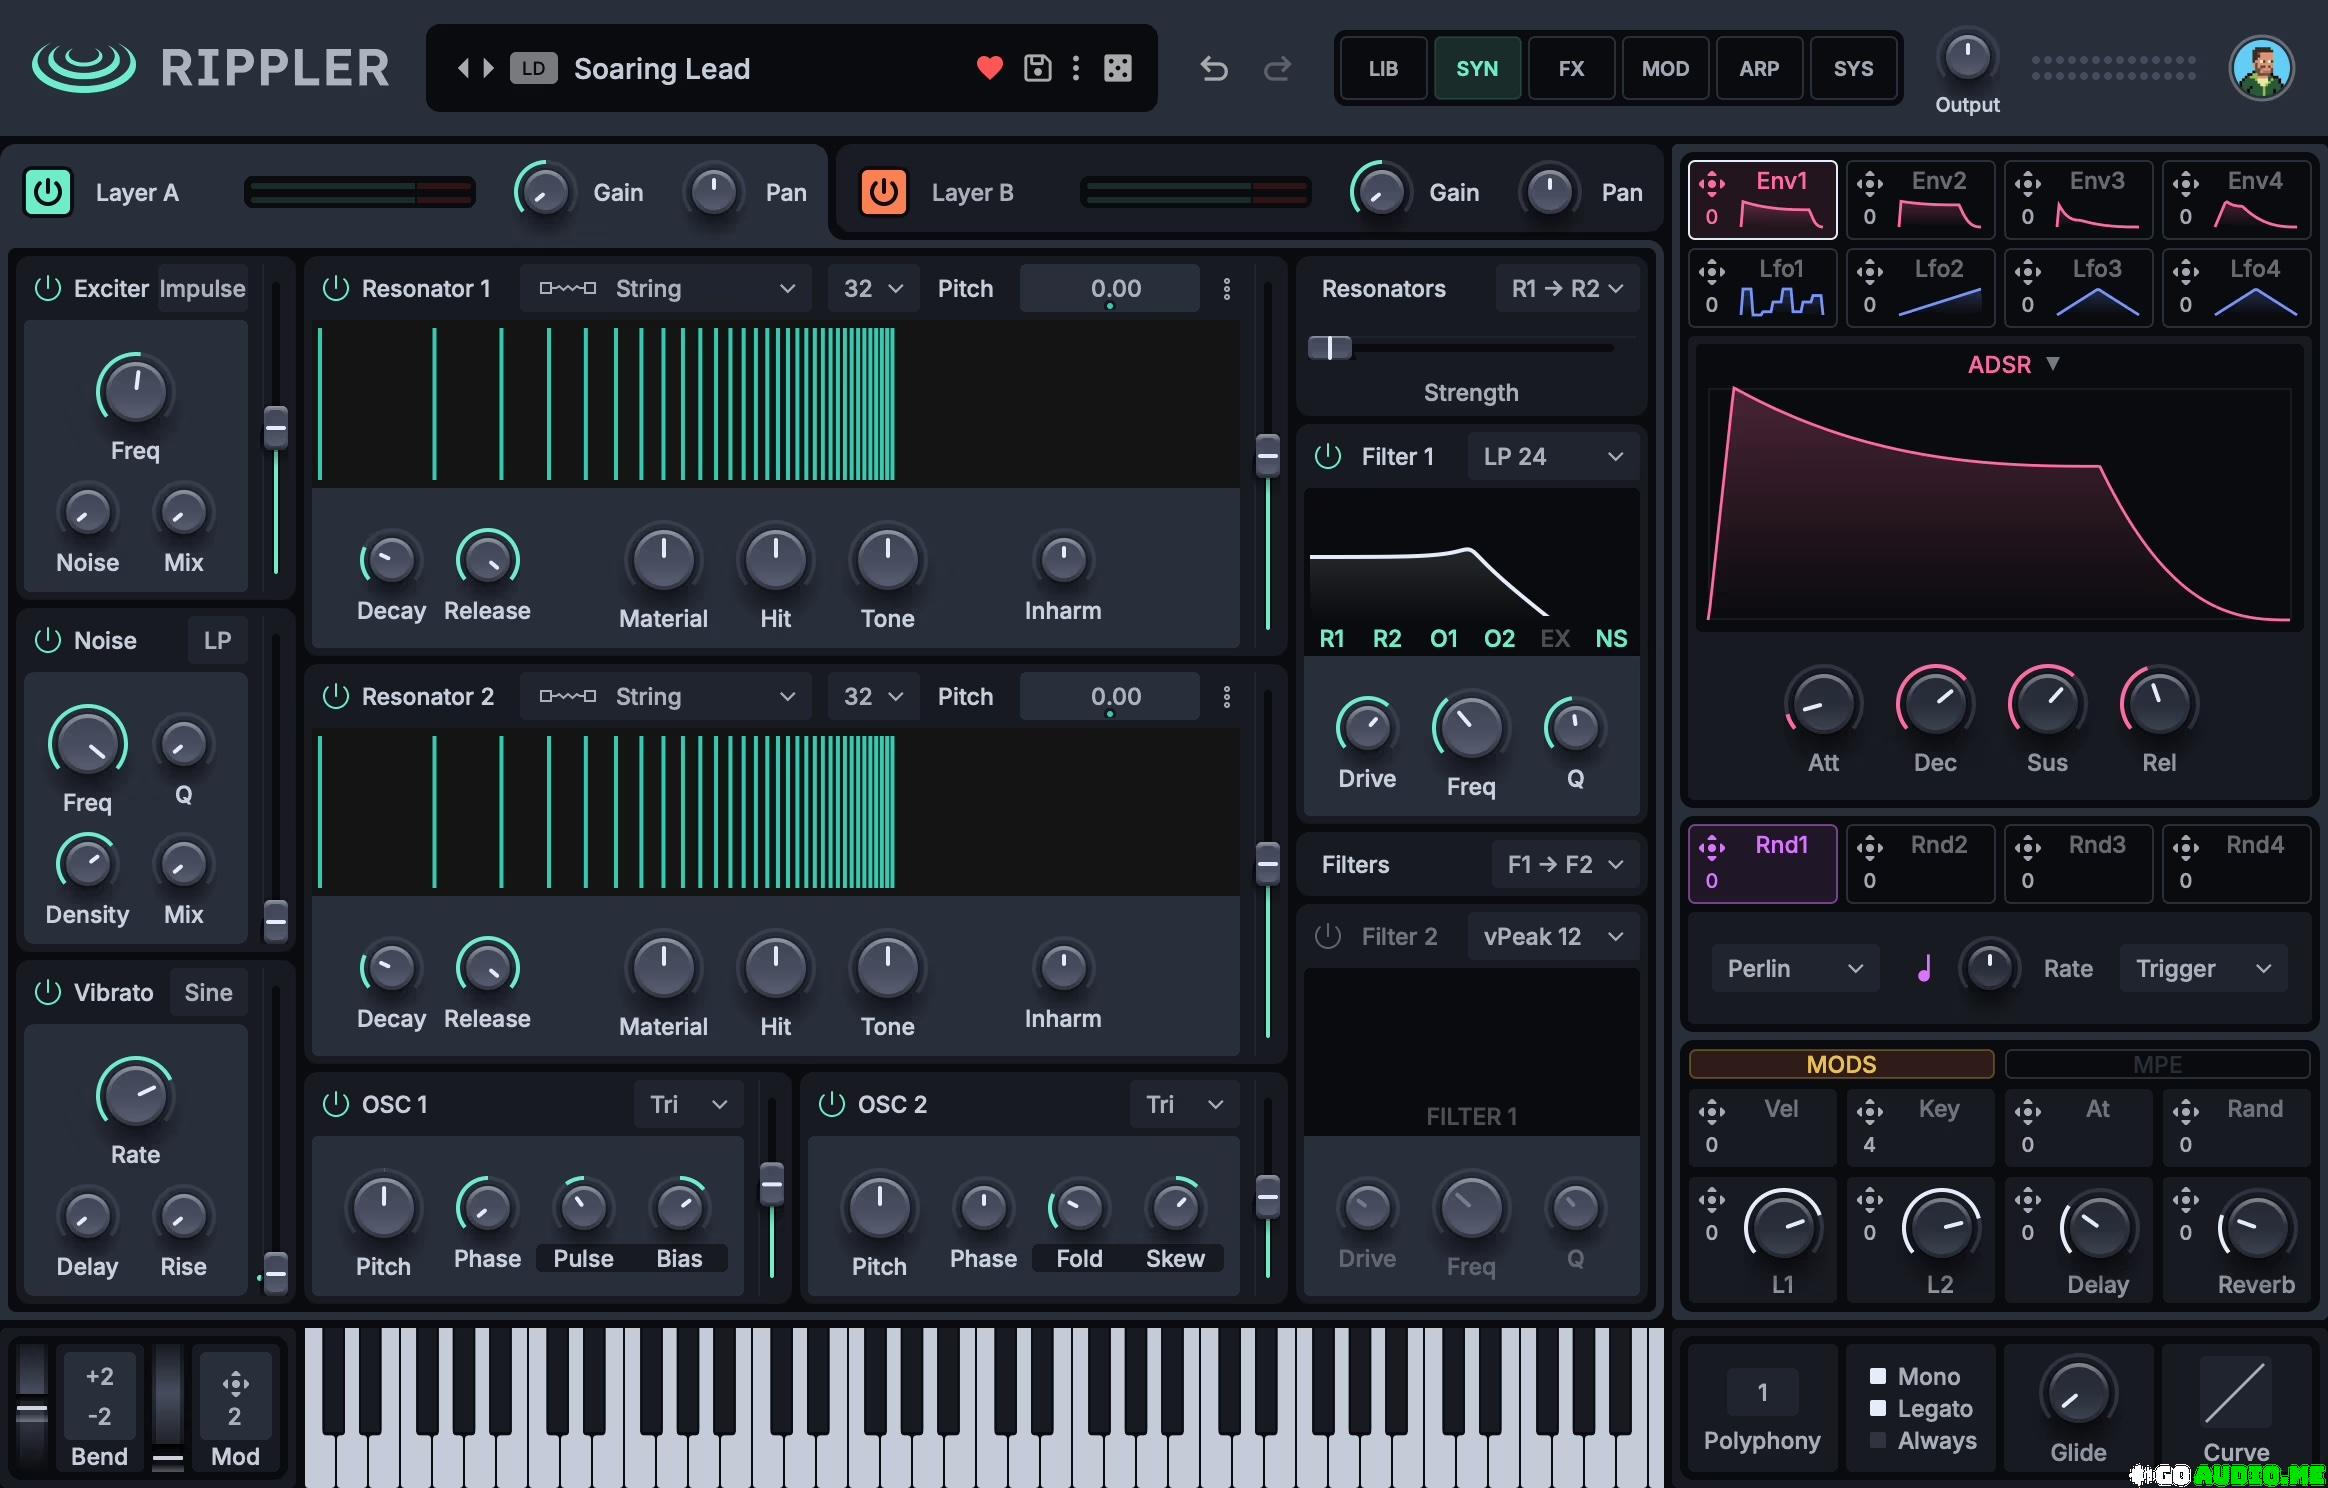Open Filter 1 LP 24 type dropdown
The image size is (2328, 1488).
(x=1553, y=457)
